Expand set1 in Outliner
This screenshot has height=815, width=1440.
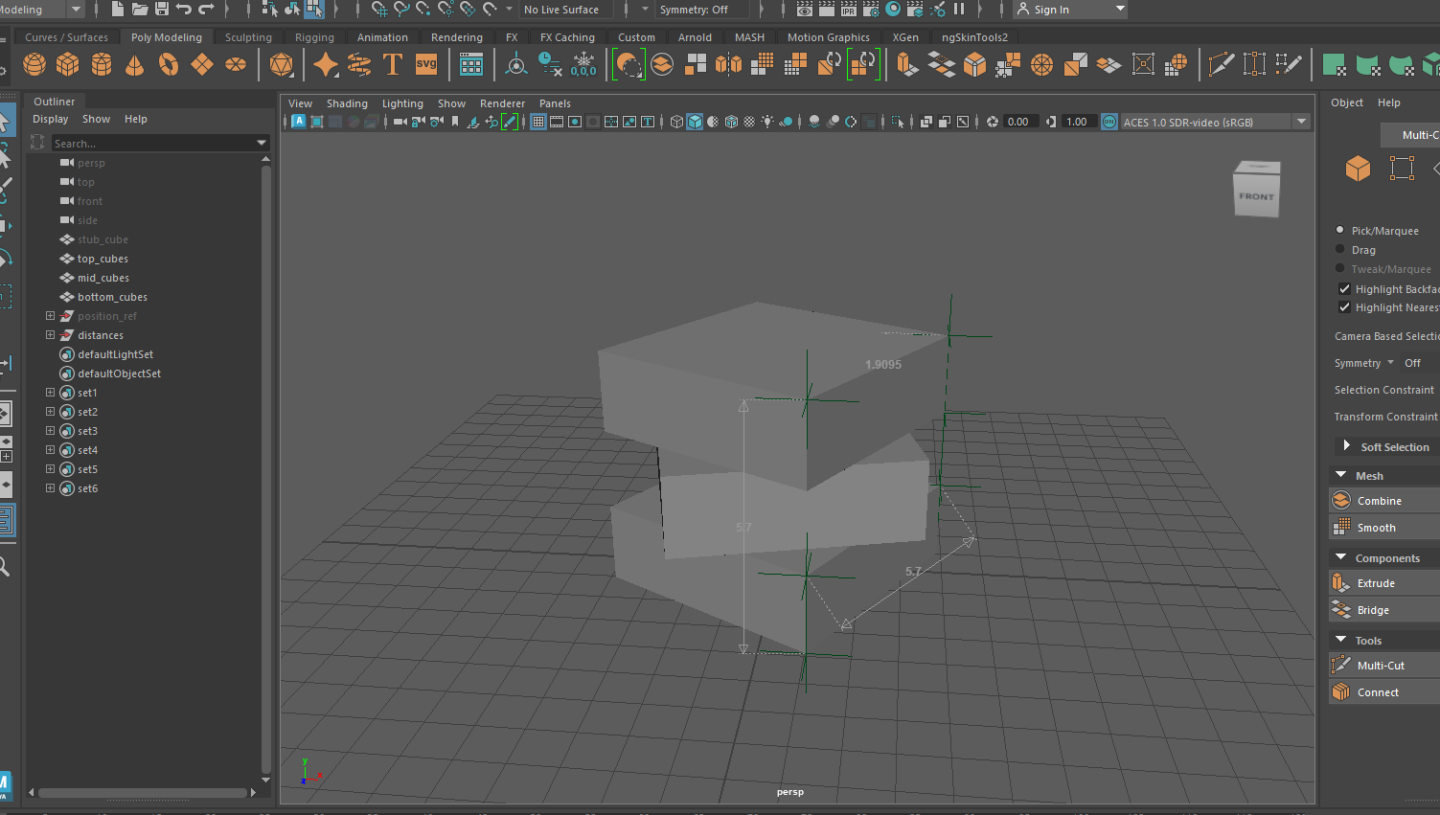point(50,393)
